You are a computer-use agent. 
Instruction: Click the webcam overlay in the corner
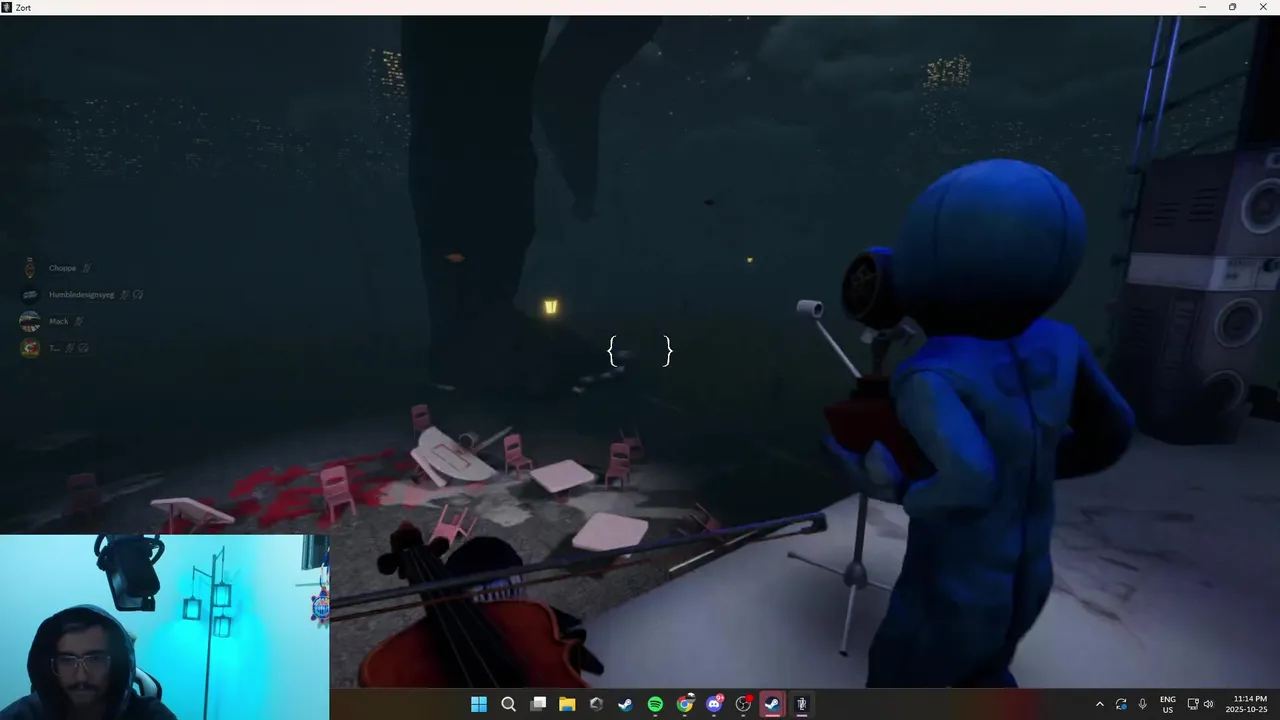[x=164, y=627]
